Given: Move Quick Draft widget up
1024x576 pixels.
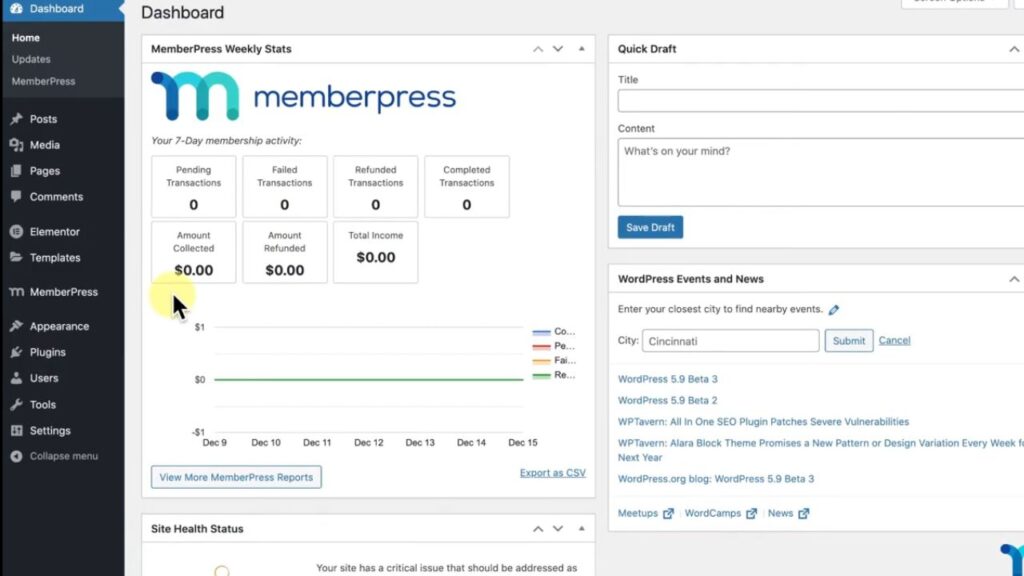Looking at the screenshot, I should point(1014,49).
